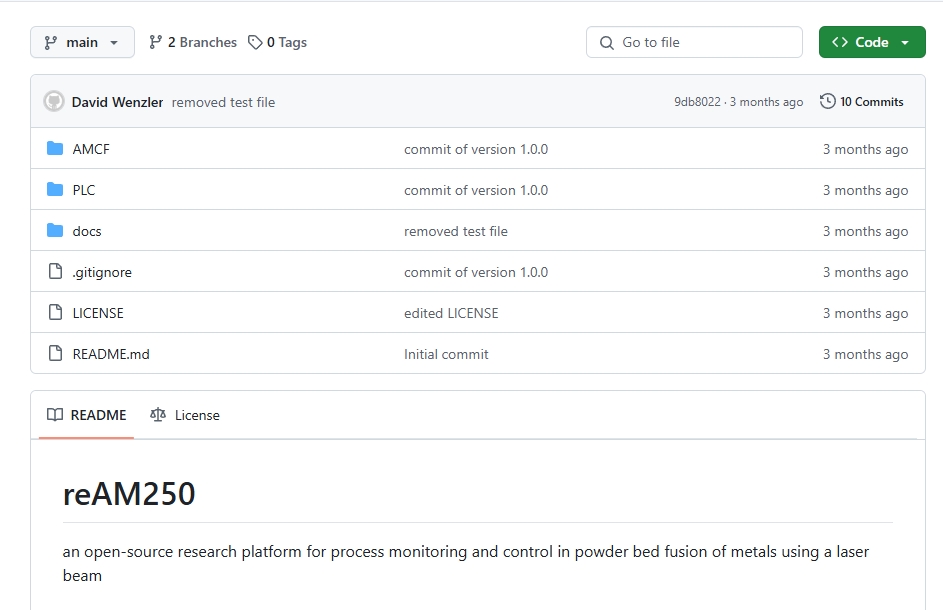This screenshot has width=943, height=610.
Task: Switch to the License tab
Action: click(x=185, y=415)
